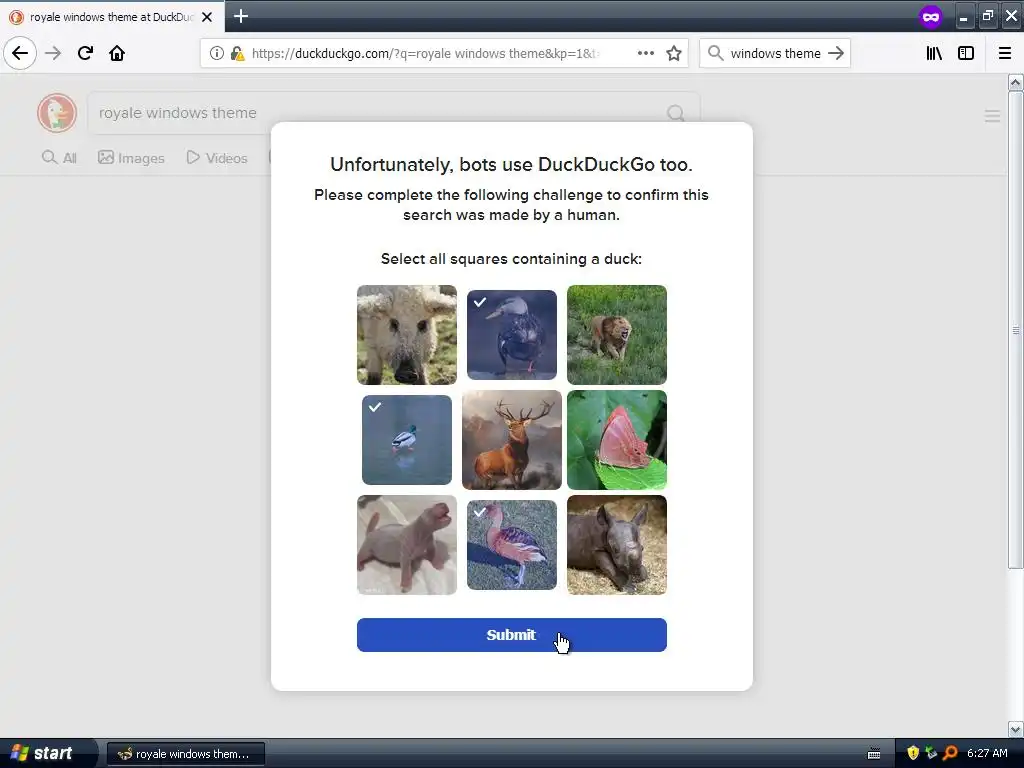Switch to the All results tab
This screenshot has width=1024, height=768.
[x=59, y=157]
